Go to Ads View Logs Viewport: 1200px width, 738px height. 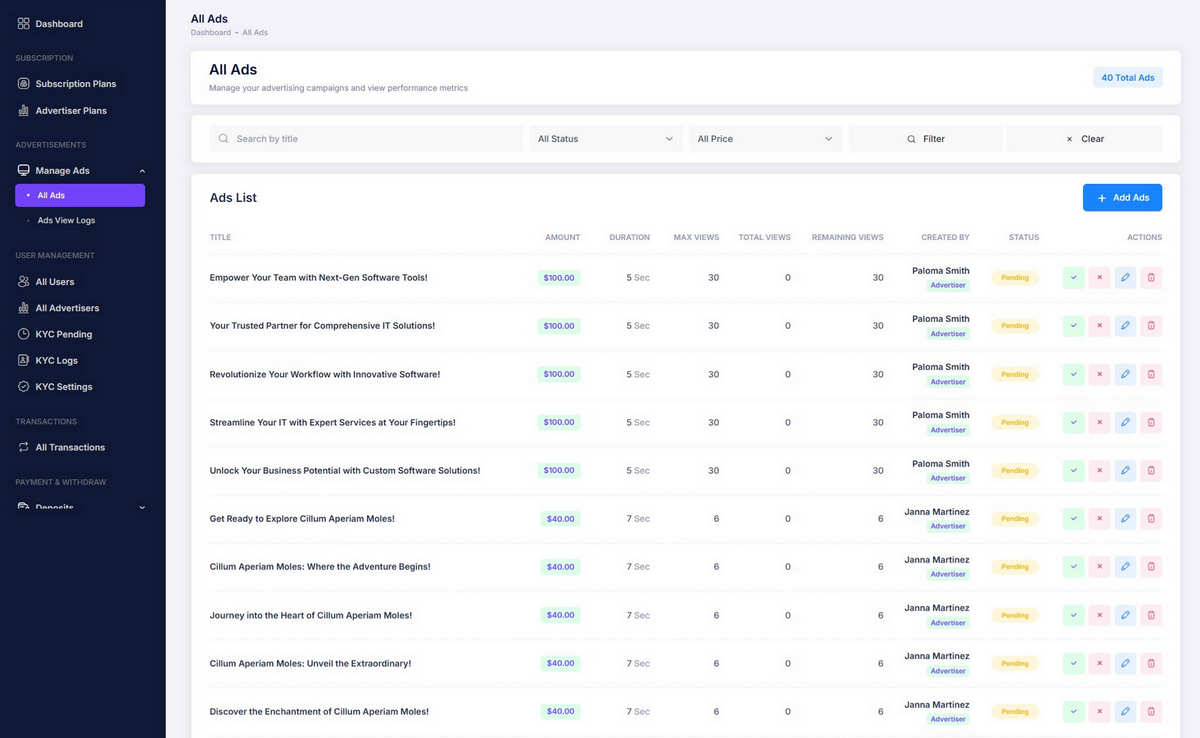coord(66,220)
